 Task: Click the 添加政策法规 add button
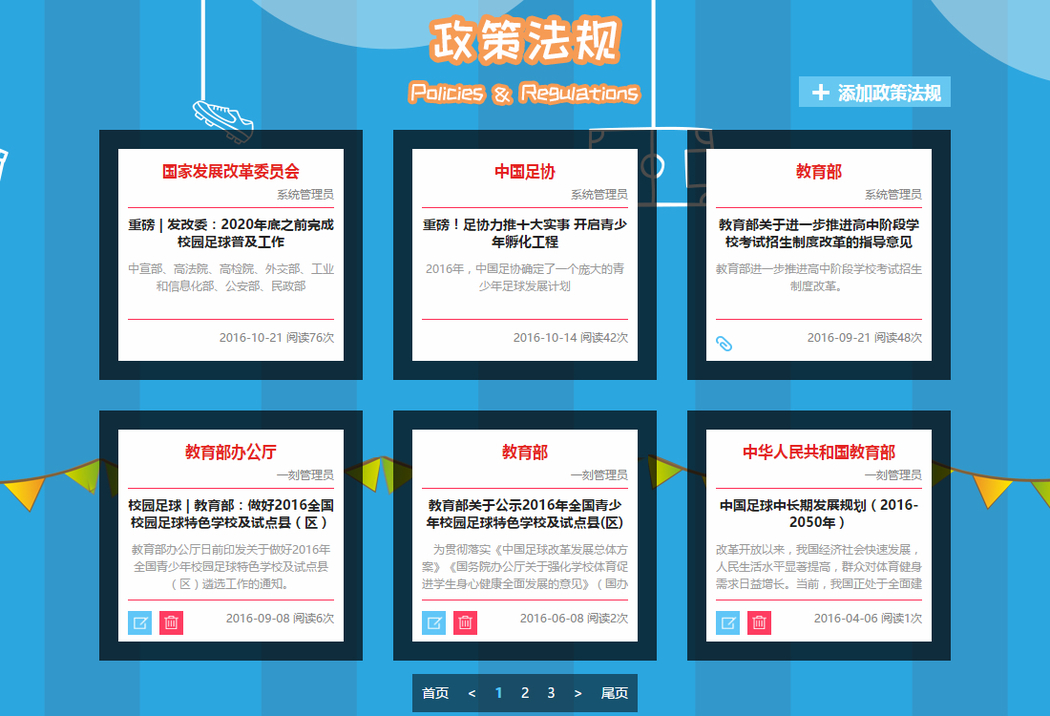pyautogui.click(x=875, y=92)
